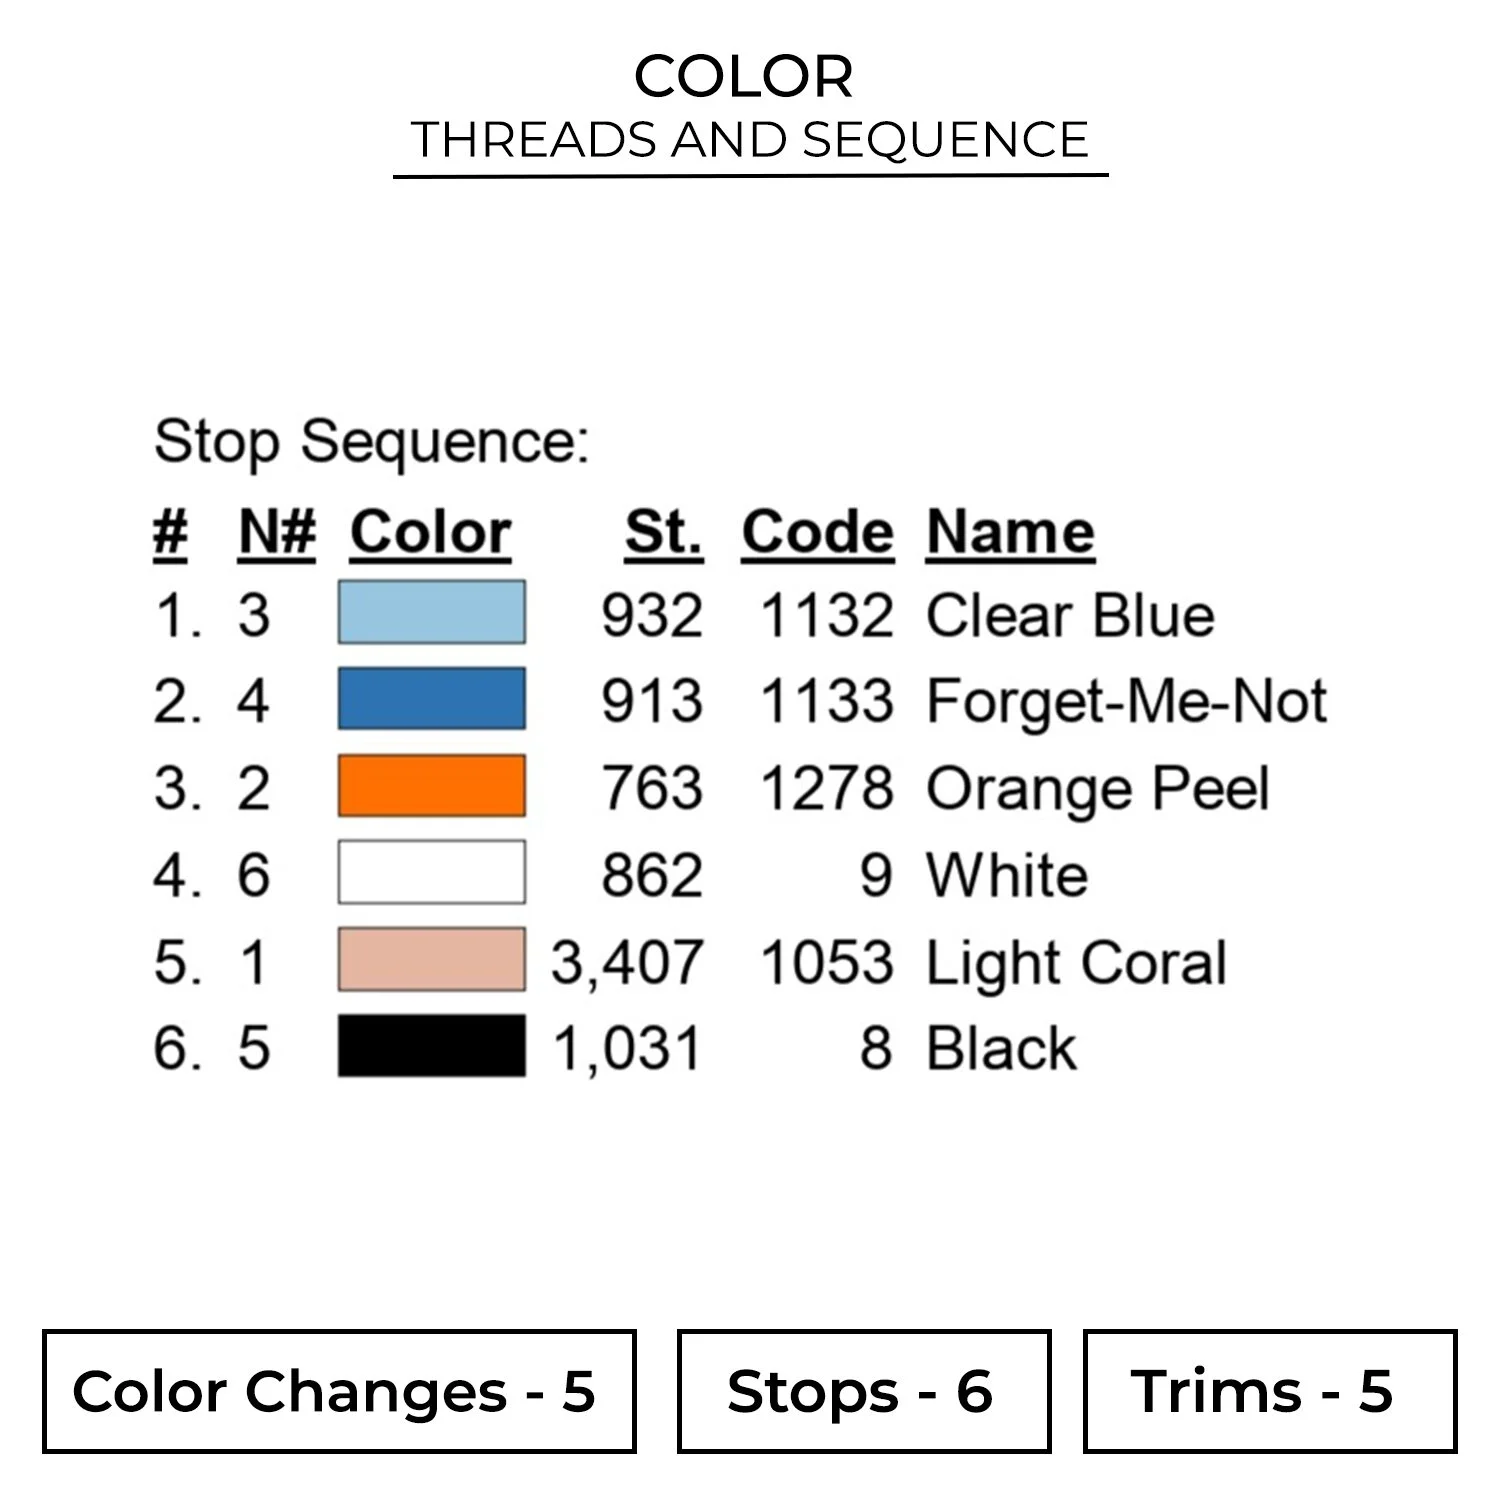Click the Black color swatch
Screen dimensions: 1500x1500
point(431,1046)
